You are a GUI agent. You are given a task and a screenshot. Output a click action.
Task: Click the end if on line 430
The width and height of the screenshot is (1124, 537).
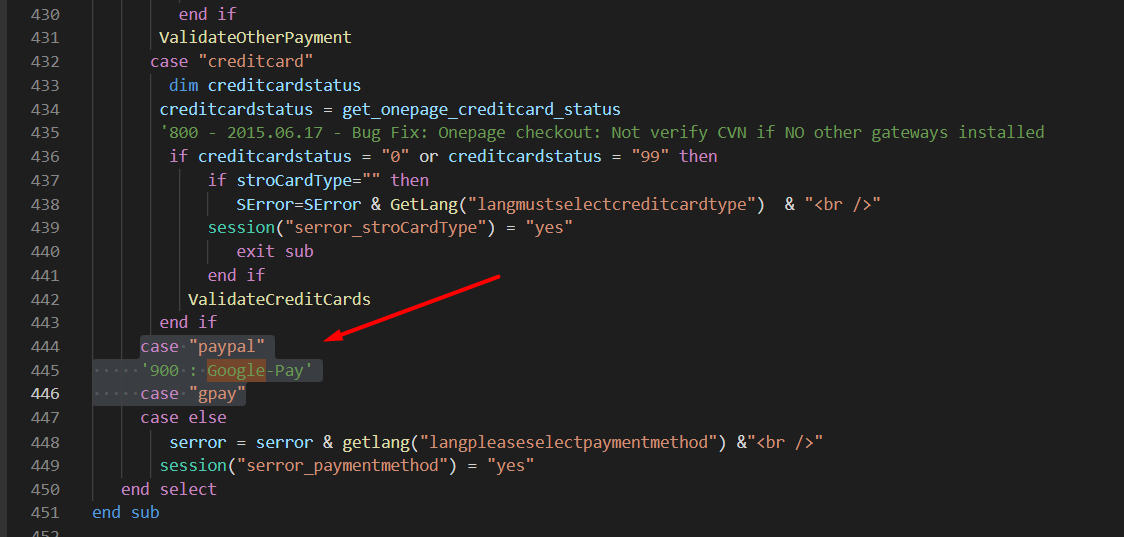207,14
